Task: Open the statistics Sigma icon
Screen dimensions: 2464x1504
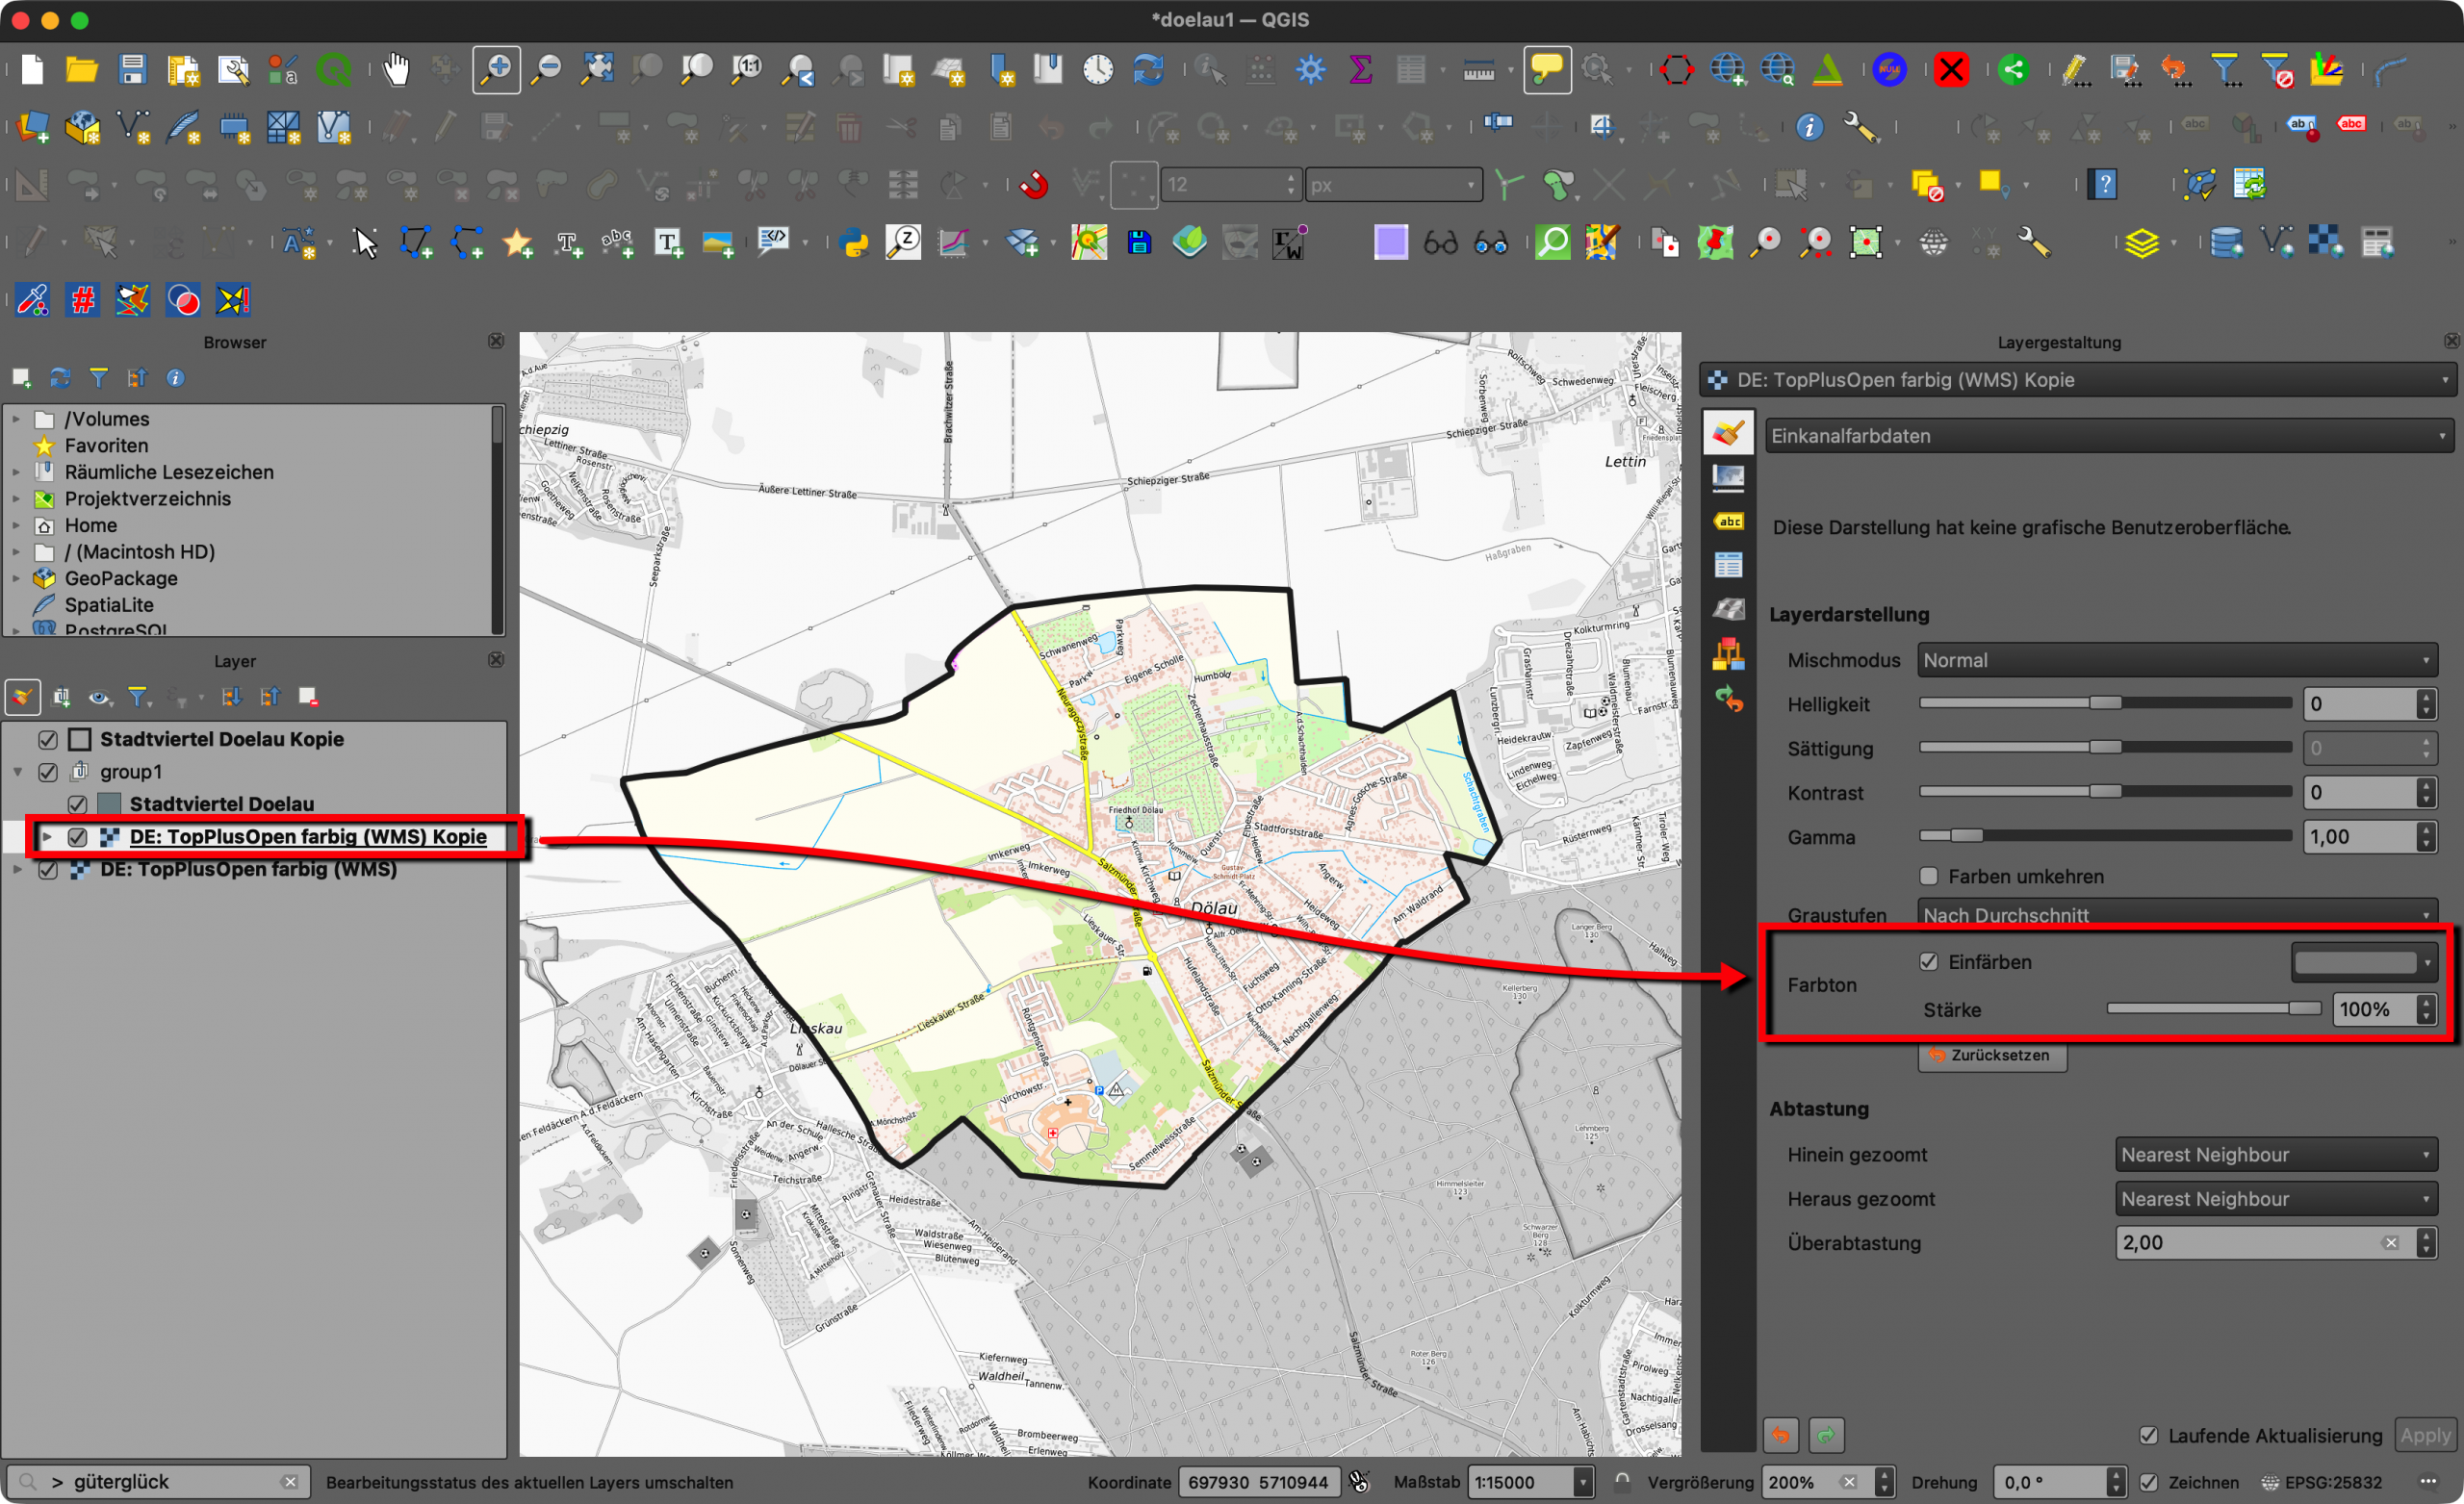Action: (x=1360, y=70)
